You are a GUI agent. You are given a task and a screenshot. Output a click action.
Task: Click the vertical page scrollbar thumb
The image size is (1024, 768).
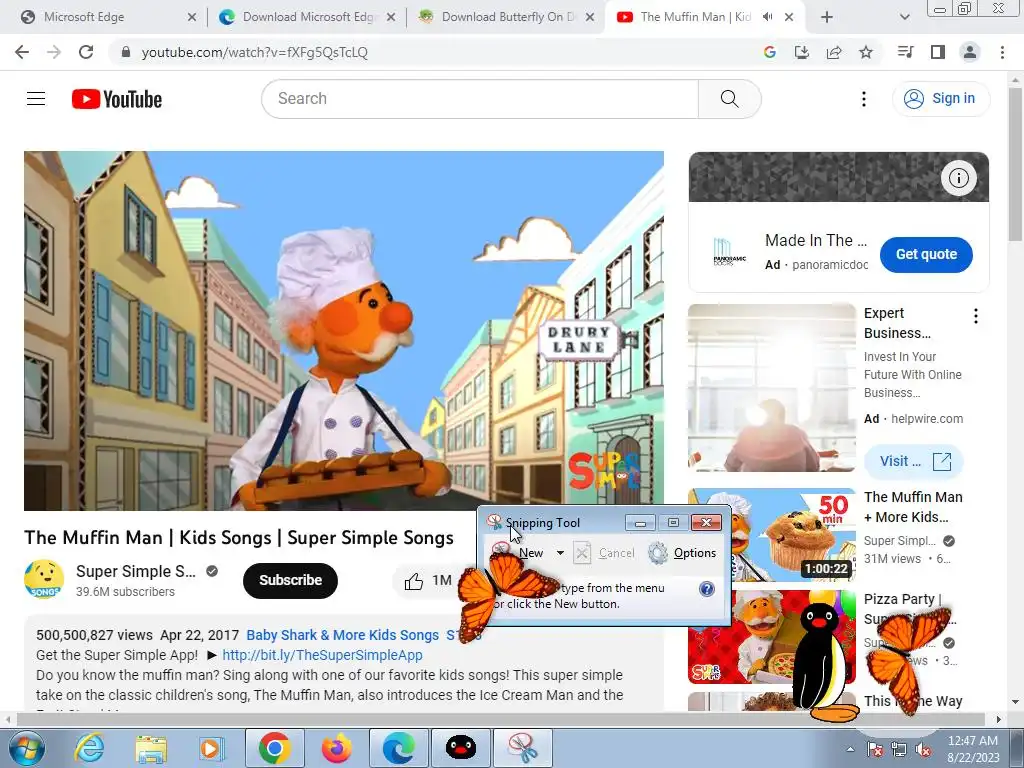(x=1016, y=163)
